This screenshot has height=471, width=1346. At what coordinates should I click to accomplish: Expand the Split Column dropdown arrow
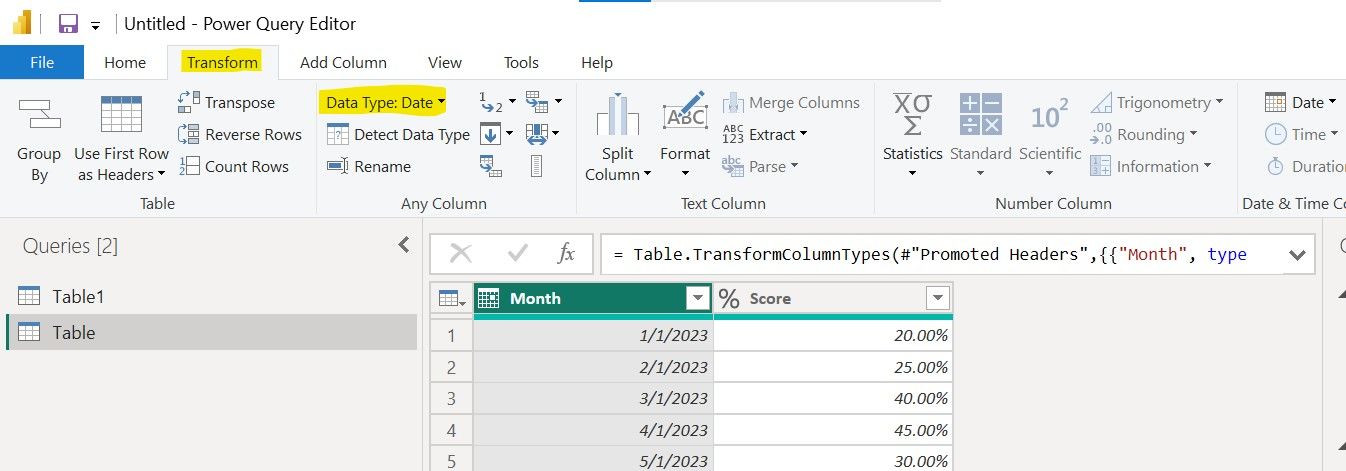point(647,175)
